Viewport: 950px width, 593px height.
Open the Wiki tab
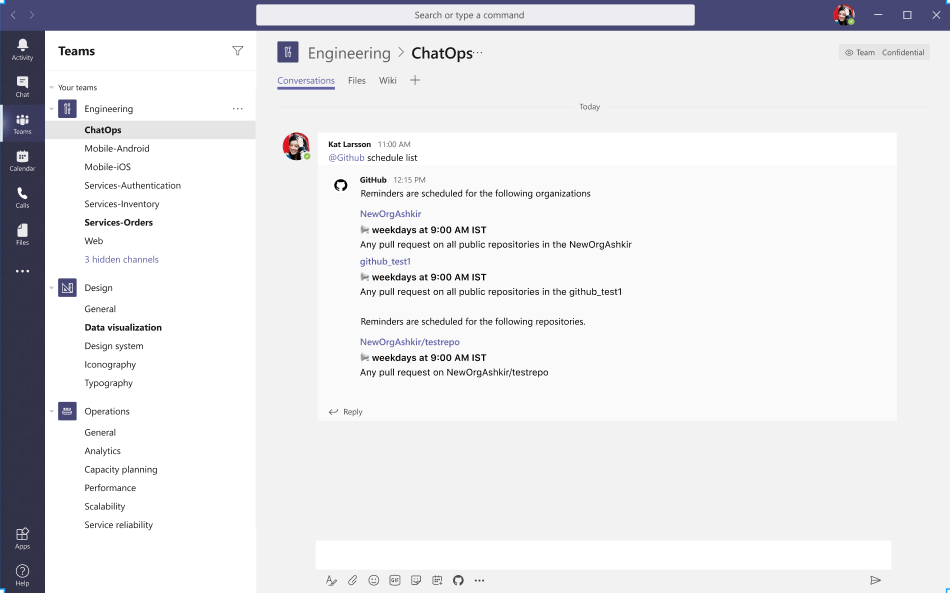coord(387,81)
